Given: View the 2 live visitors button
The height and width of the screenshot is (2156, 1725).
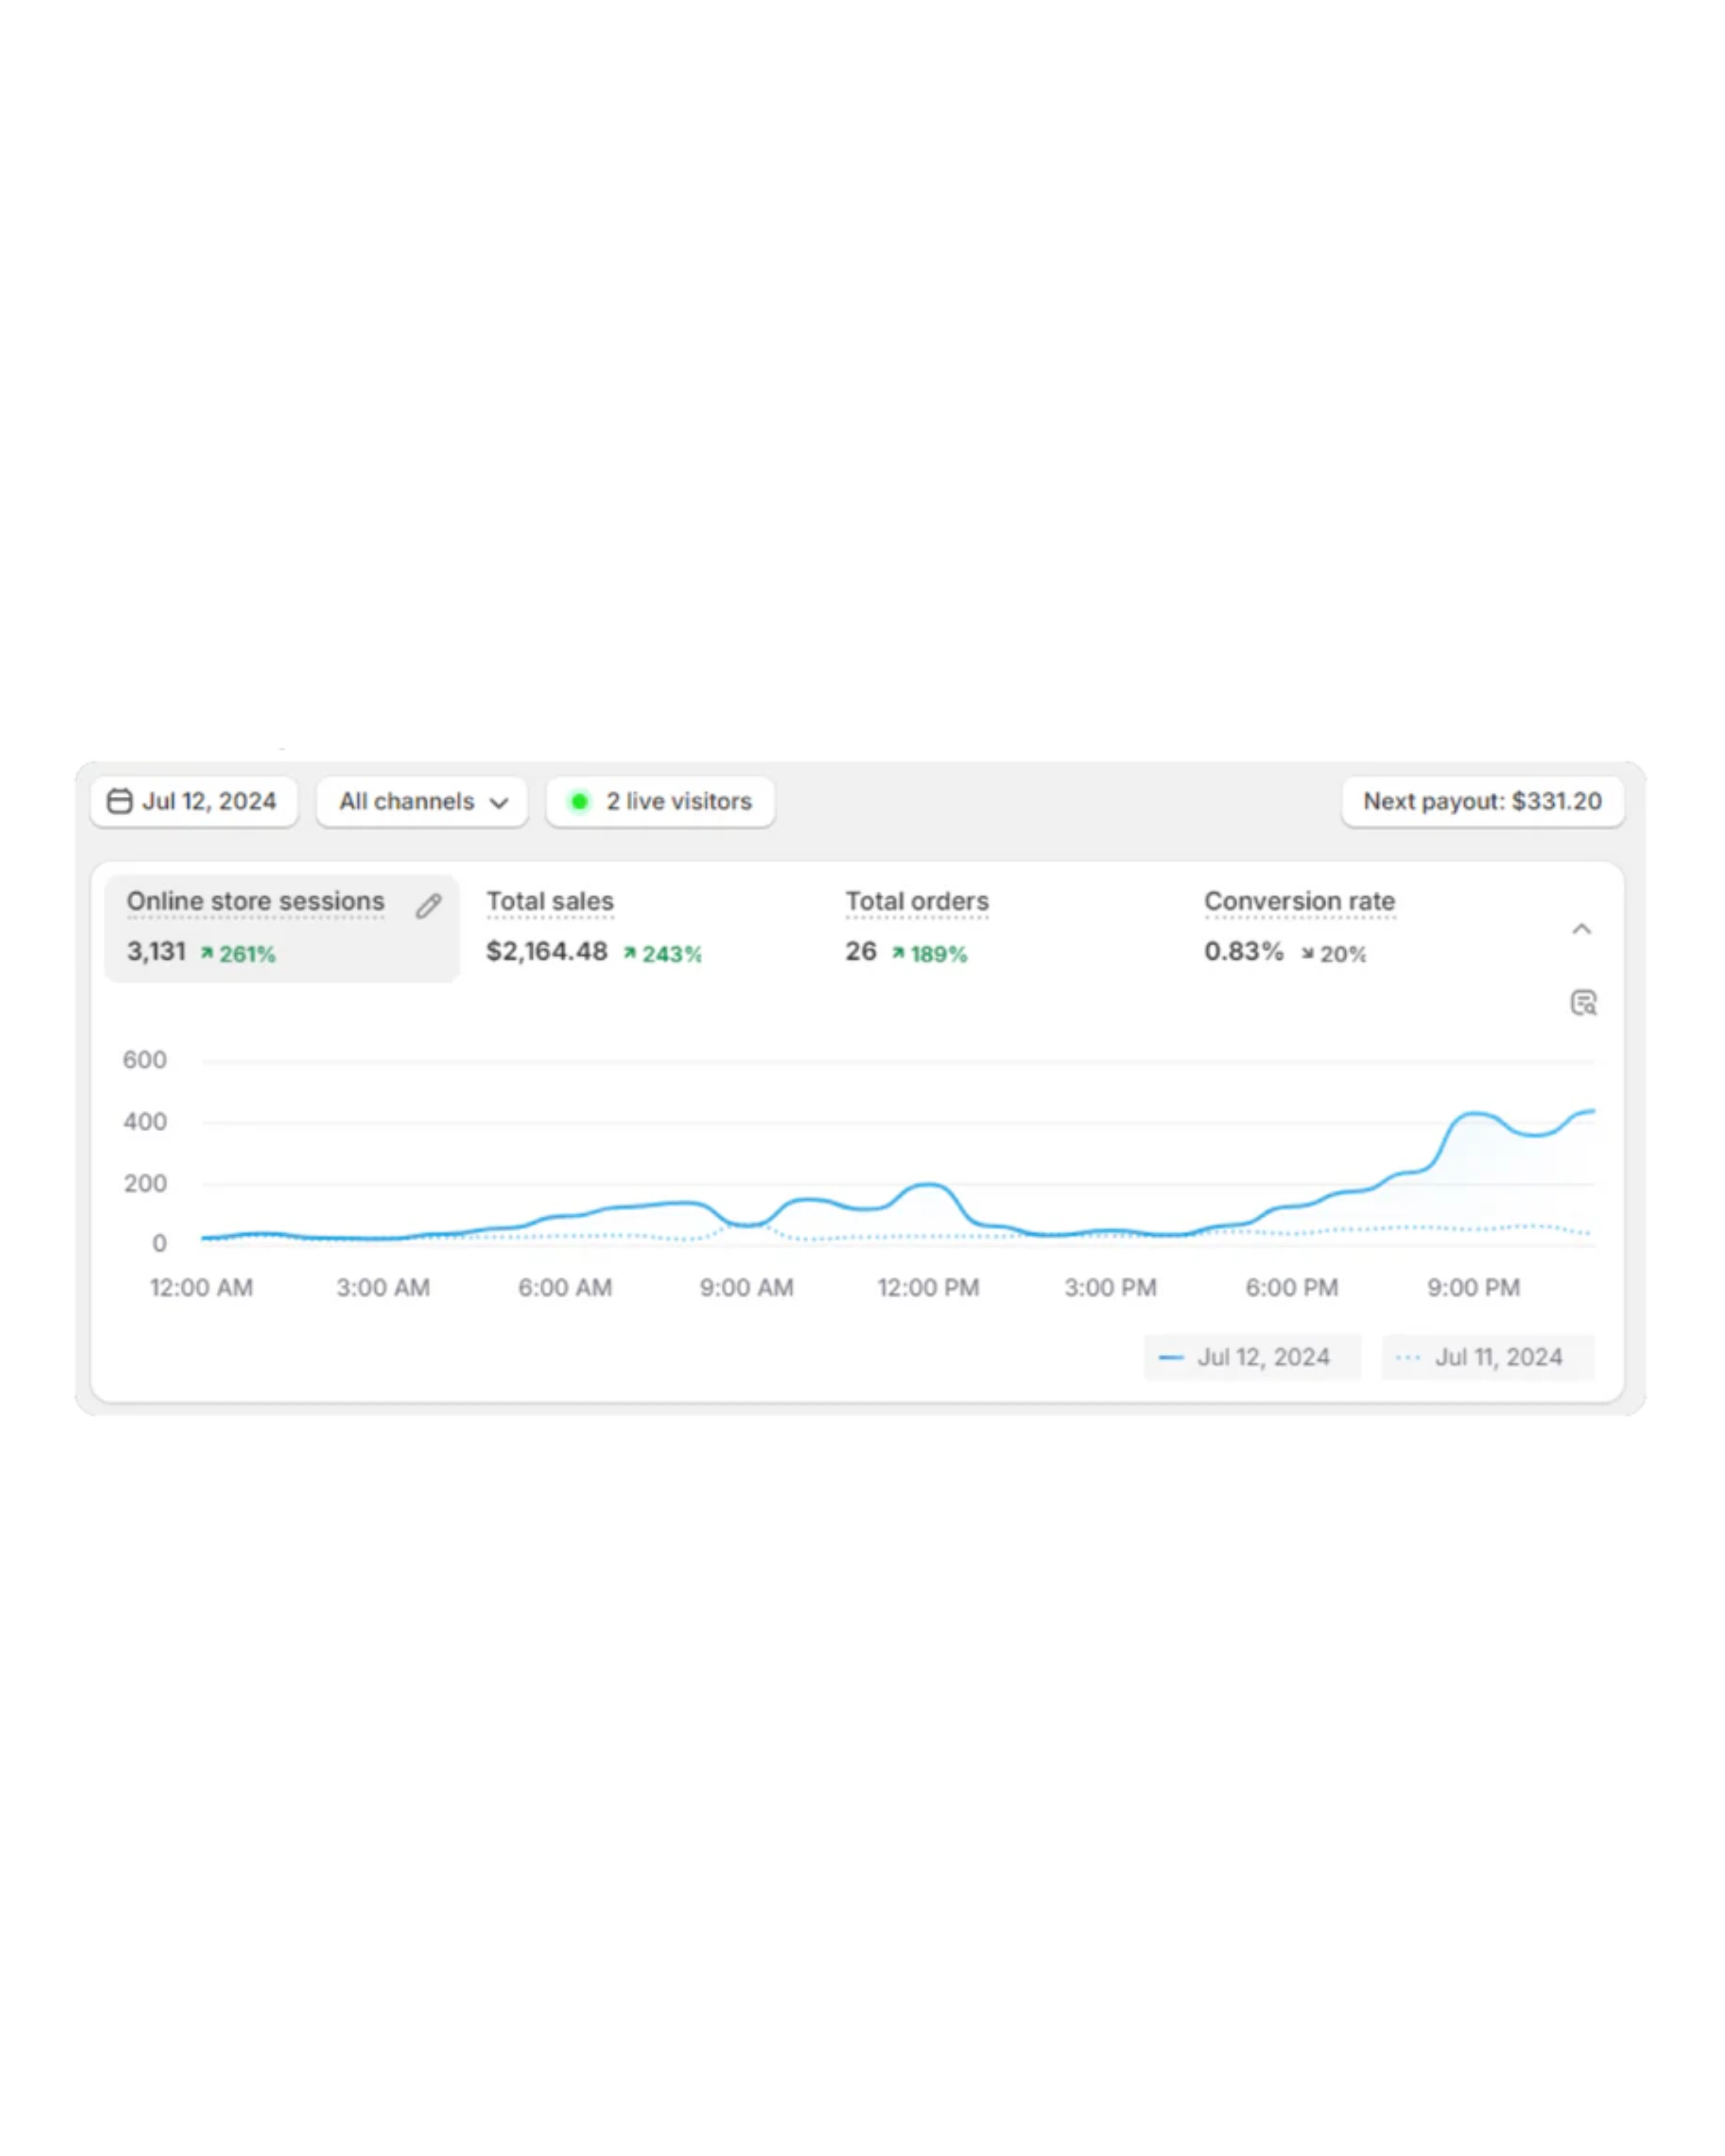Looking at the screenshot, I should pos(660,801).
